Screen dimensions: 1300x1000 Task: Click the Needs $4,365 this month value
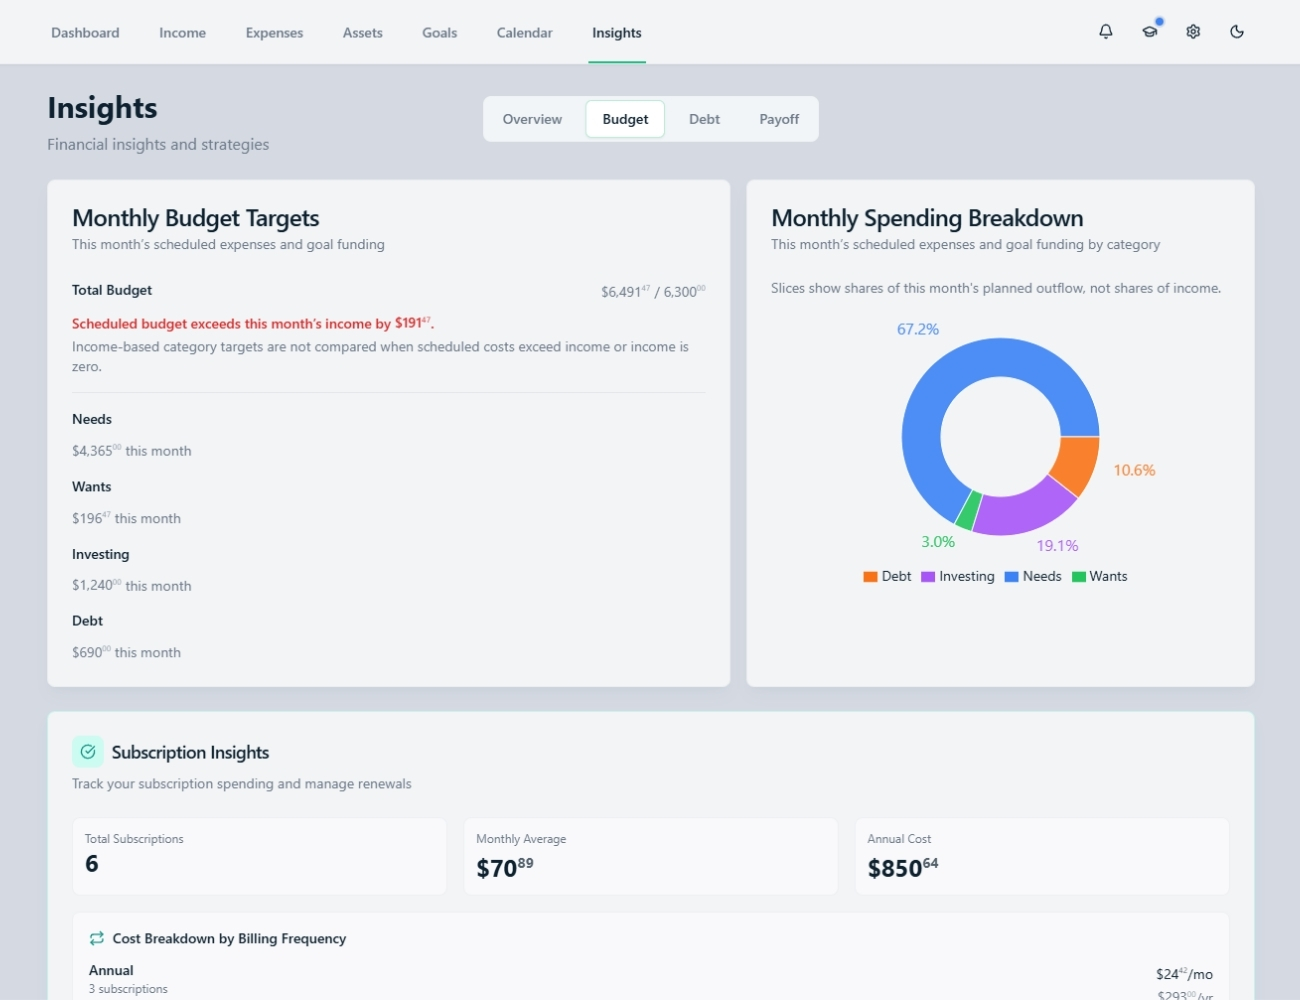coord(131,451)
